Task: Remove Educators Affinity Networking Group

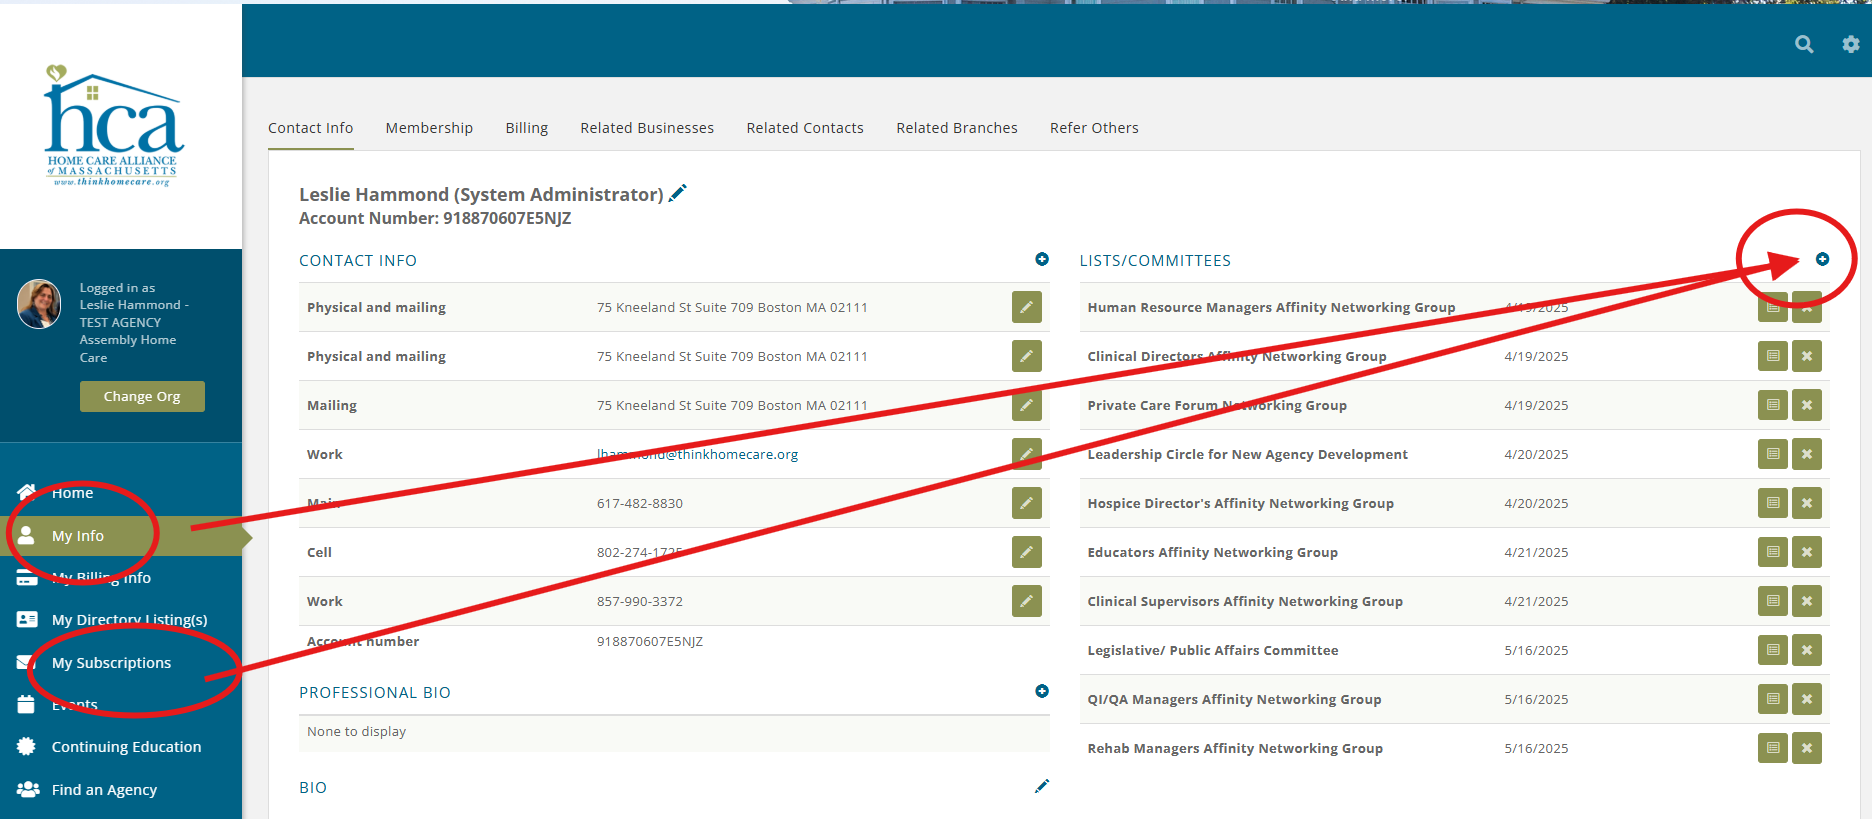Action: pyautogui.click(x=1807, y=552)
